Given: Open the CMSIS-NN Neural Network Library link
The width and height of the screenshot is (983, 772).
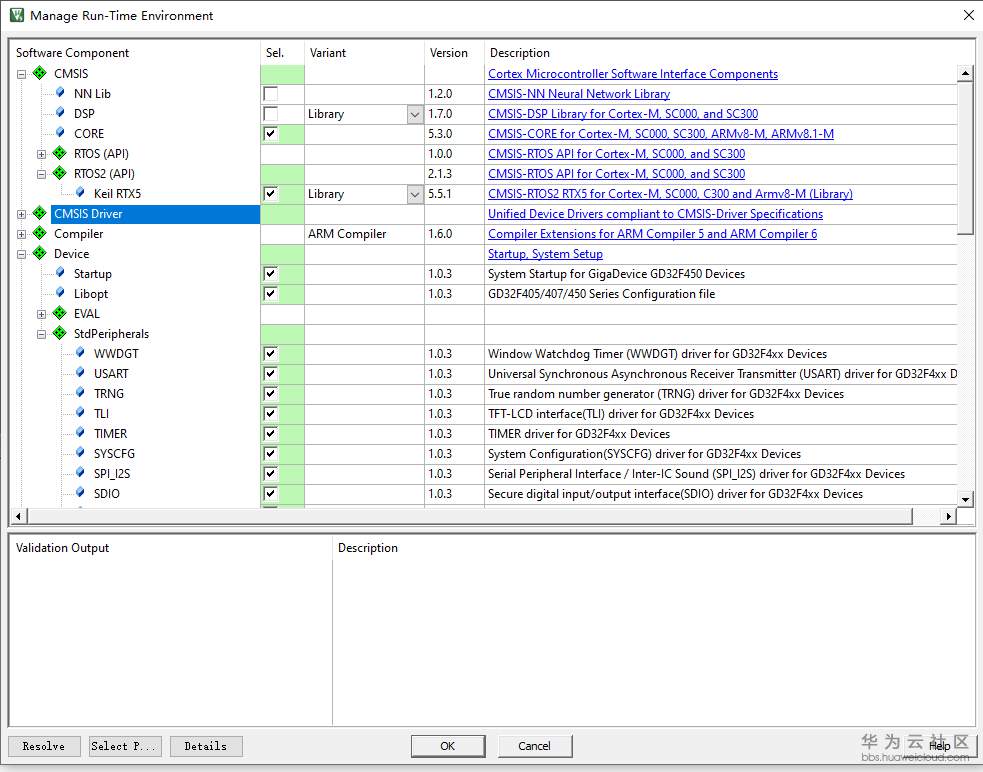Looking at the screenshot, I should (579, 93).
